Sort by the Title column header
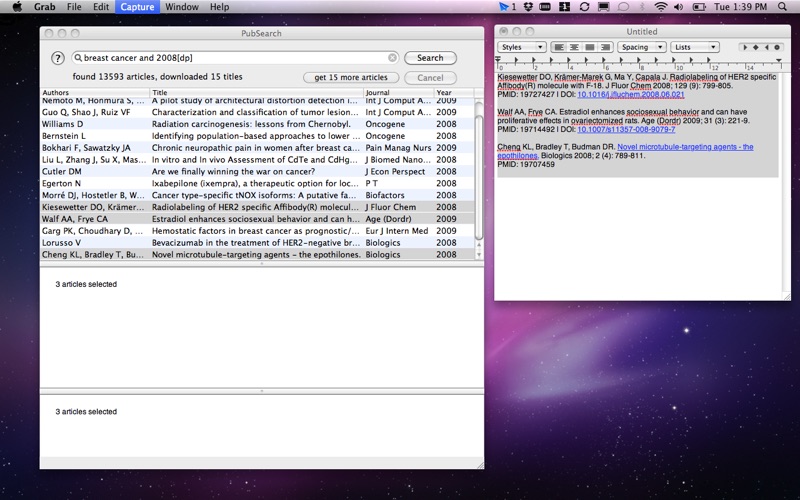The height and width of the screenshot is (500, 800). 257,92
